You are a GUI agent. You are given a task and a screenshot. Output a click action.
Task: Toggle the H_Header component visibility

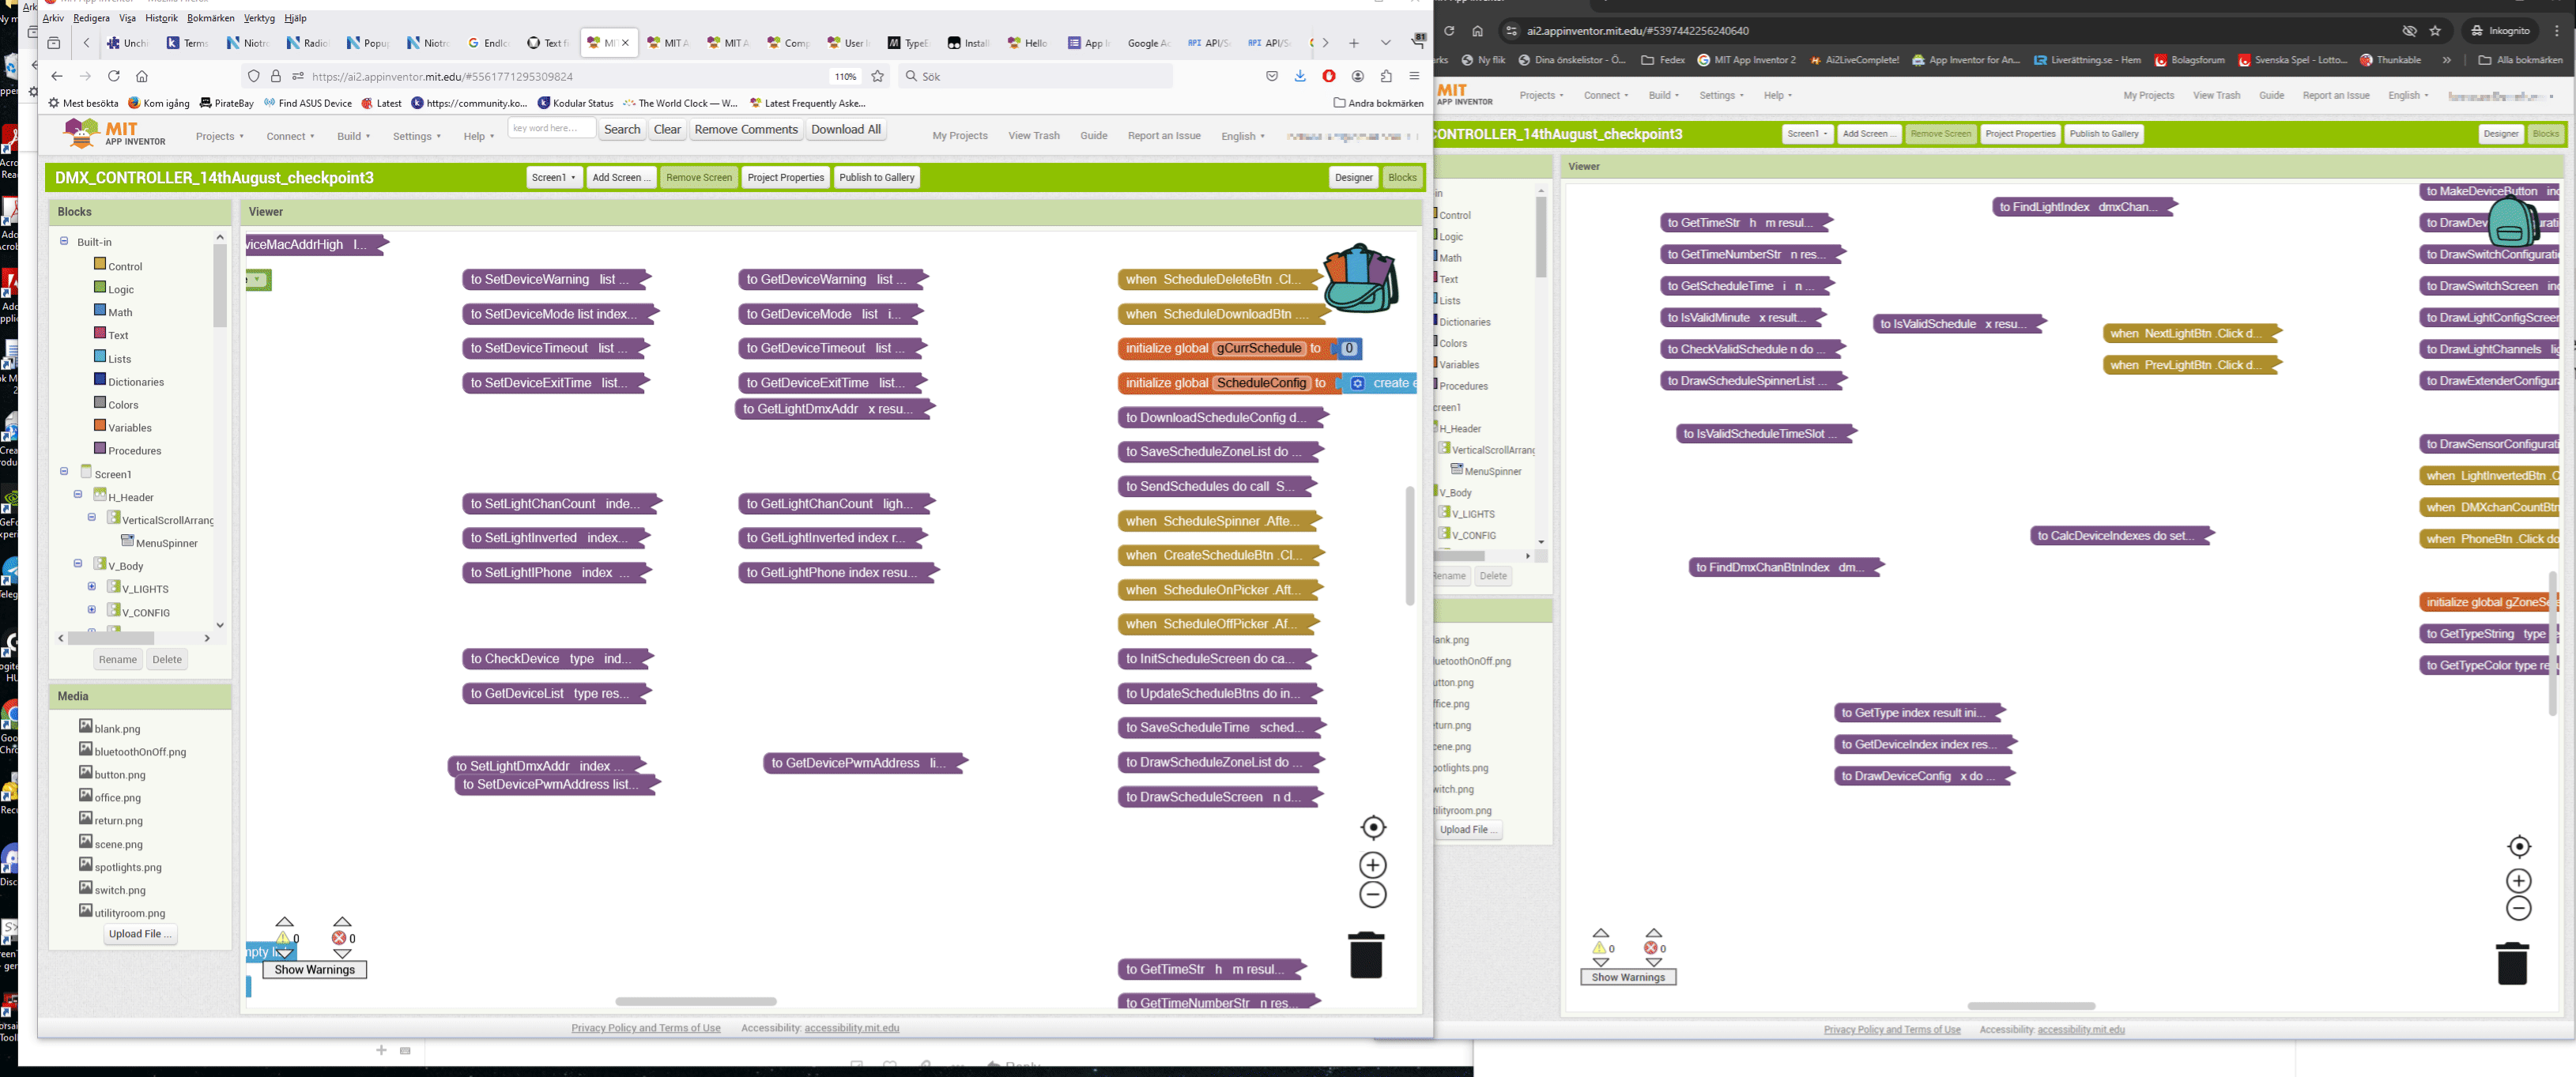click(x=79, y=495)
